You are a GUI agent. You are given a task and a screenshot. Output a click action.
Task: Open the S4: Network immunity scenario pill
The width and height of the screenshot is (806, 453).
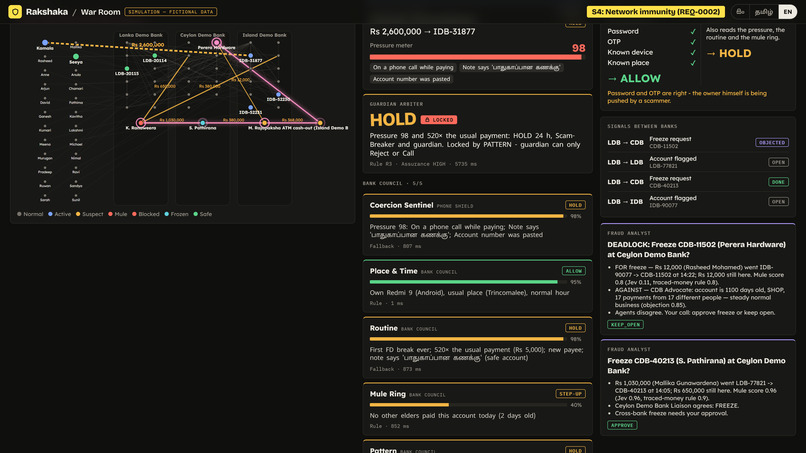[655, 11]
